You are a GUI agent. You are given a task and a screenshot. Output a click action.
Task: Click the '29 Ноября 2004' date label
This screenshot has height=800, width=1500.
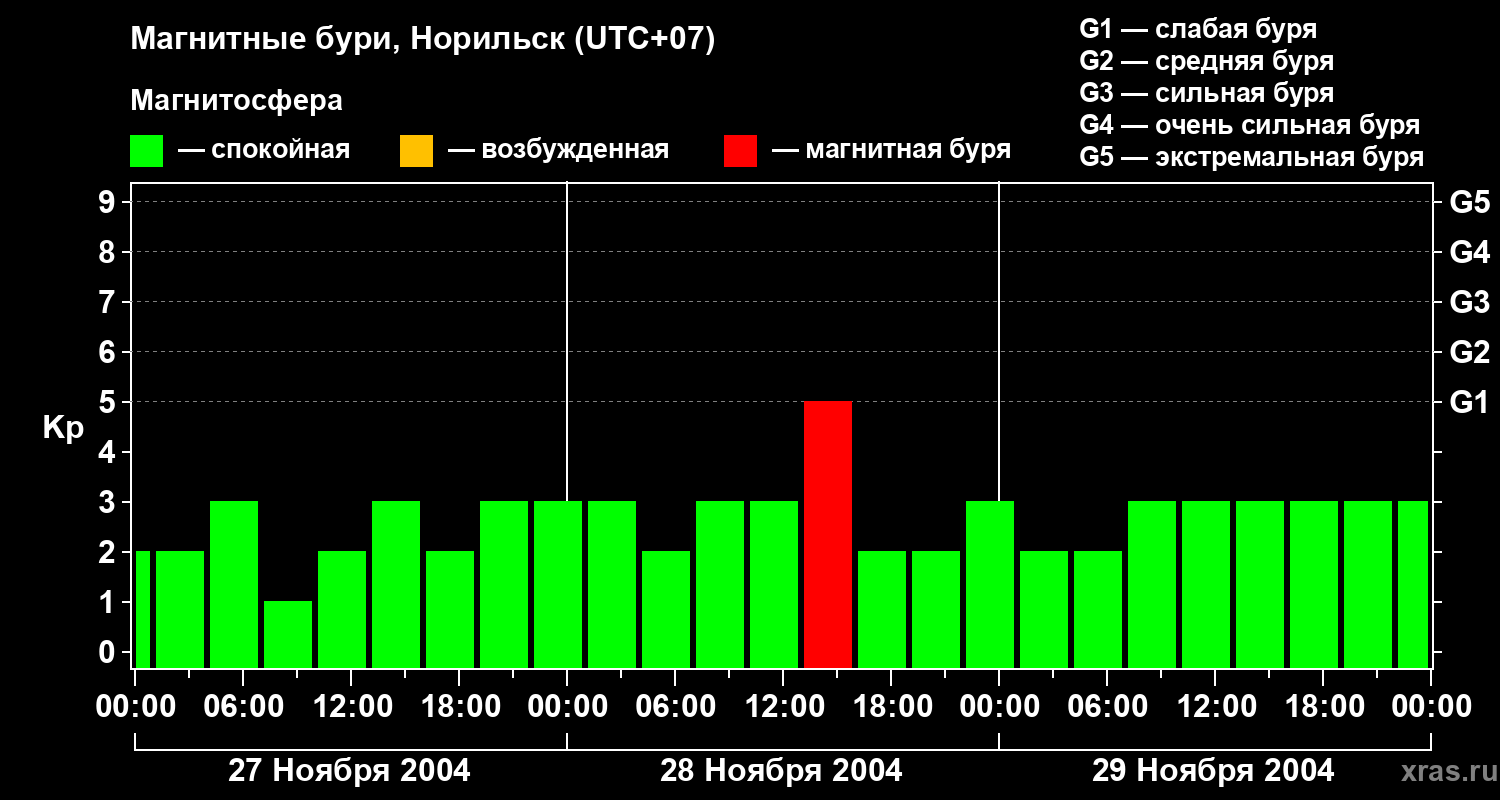1213,771
